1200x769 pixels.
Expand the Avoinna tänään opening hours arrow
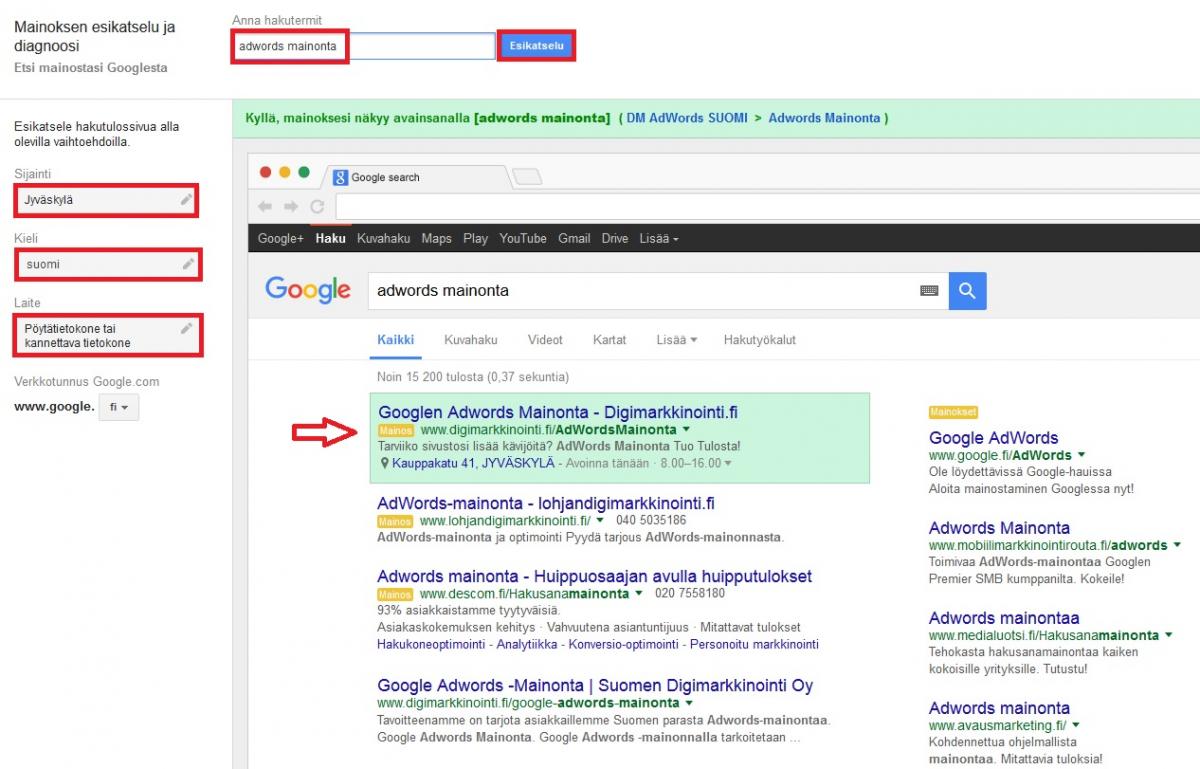point(728,464)
